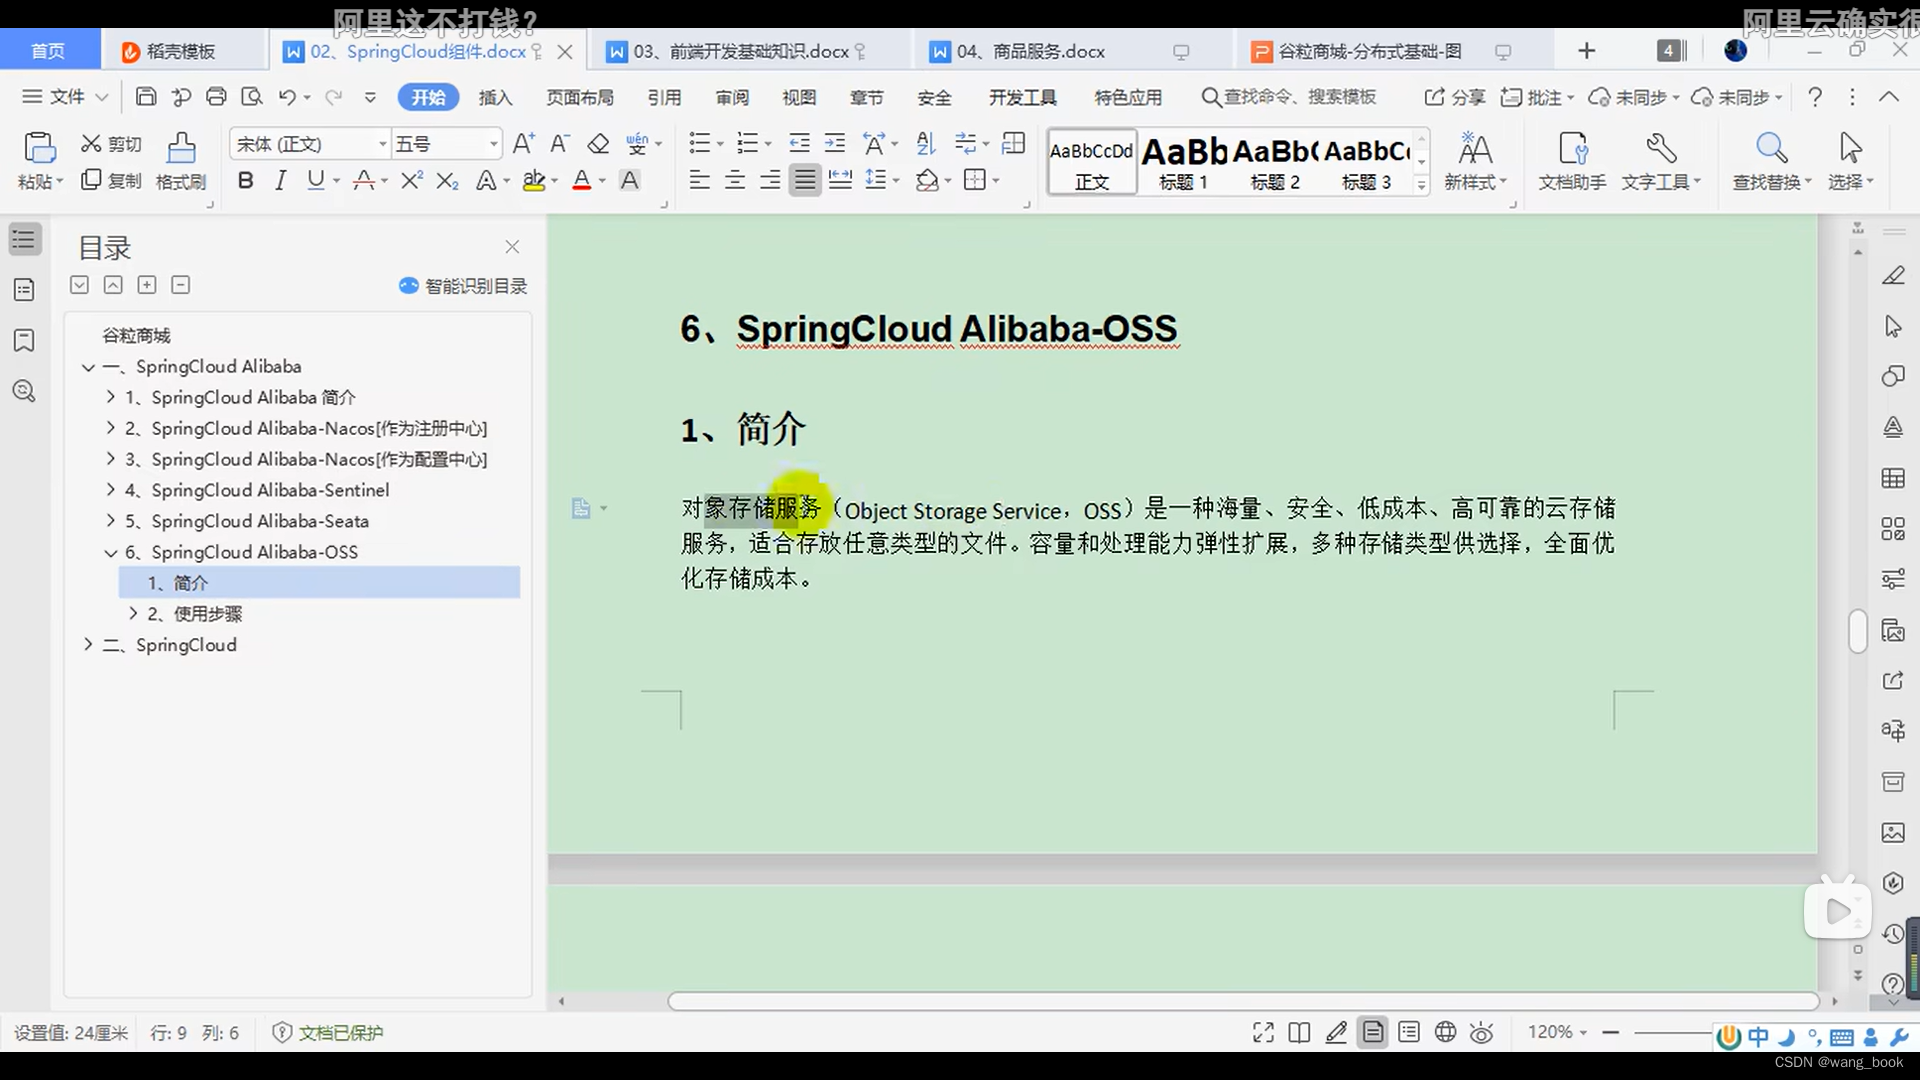Toggle strikethrough text formatting
The image size is (1920, 1080).
click(x=364, y=180)
